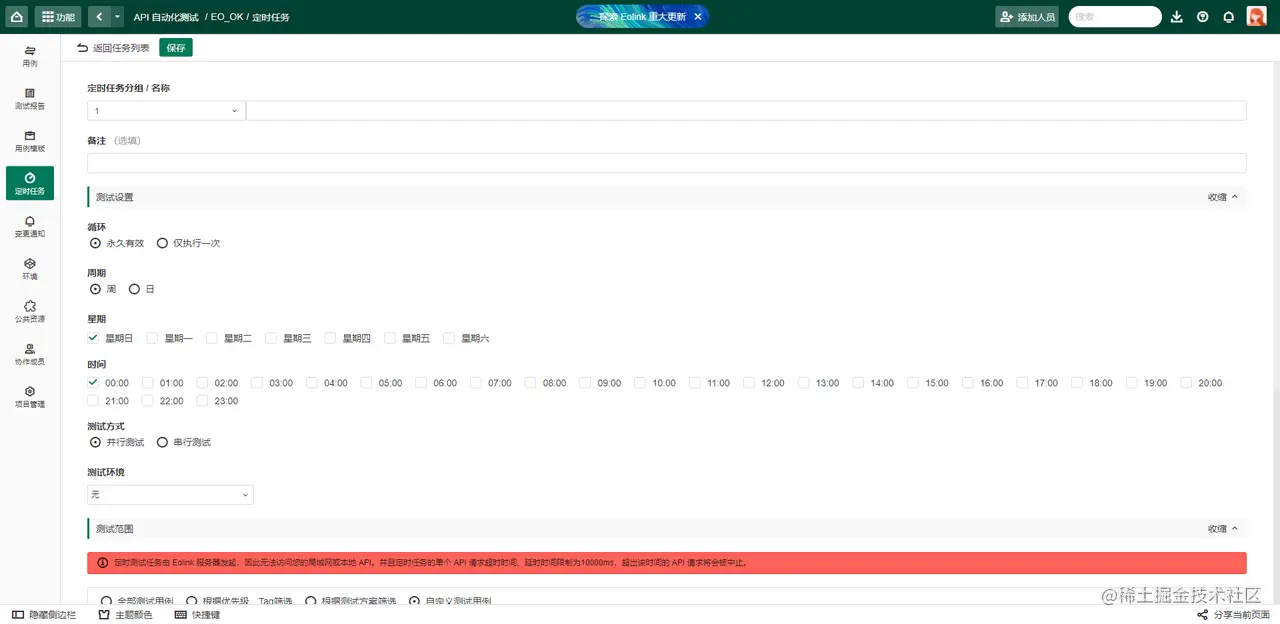Check the 星期四 checkbox
The height and width of the screenshot is (624, 1280).
click(x=331, y=338)
